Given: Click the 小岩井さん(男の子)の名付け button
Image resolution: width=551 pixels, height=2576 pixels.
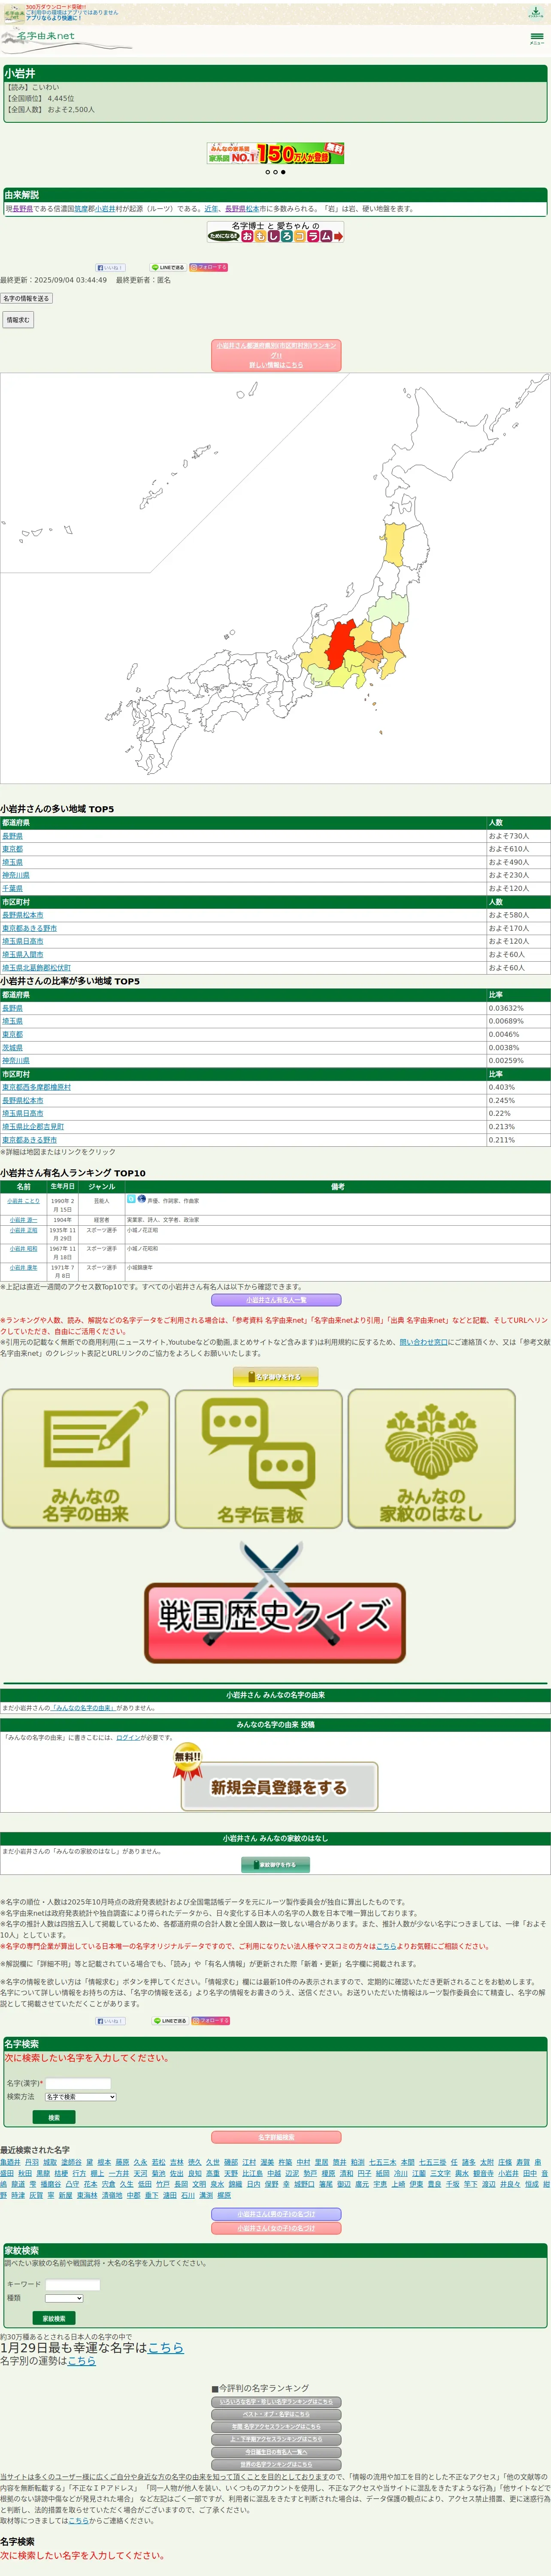Looking at the screenshot, I should point(276,2215).
